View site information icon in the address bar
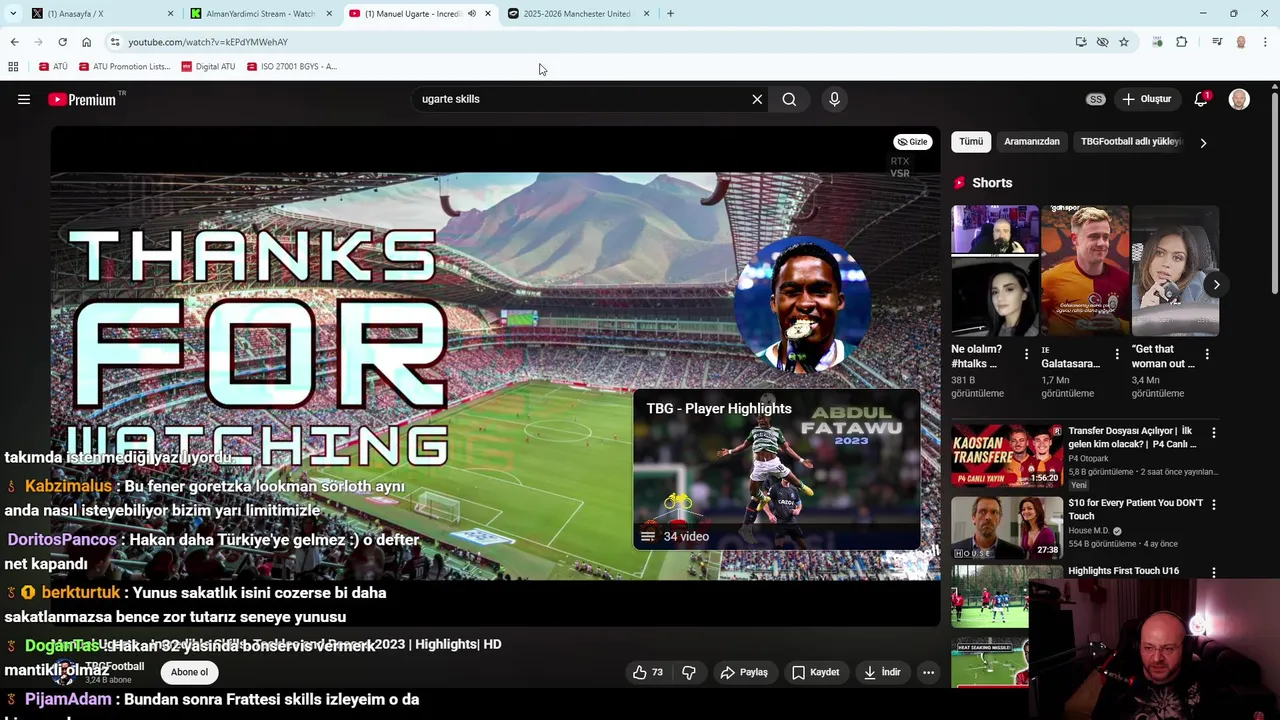 pos(115,42)
